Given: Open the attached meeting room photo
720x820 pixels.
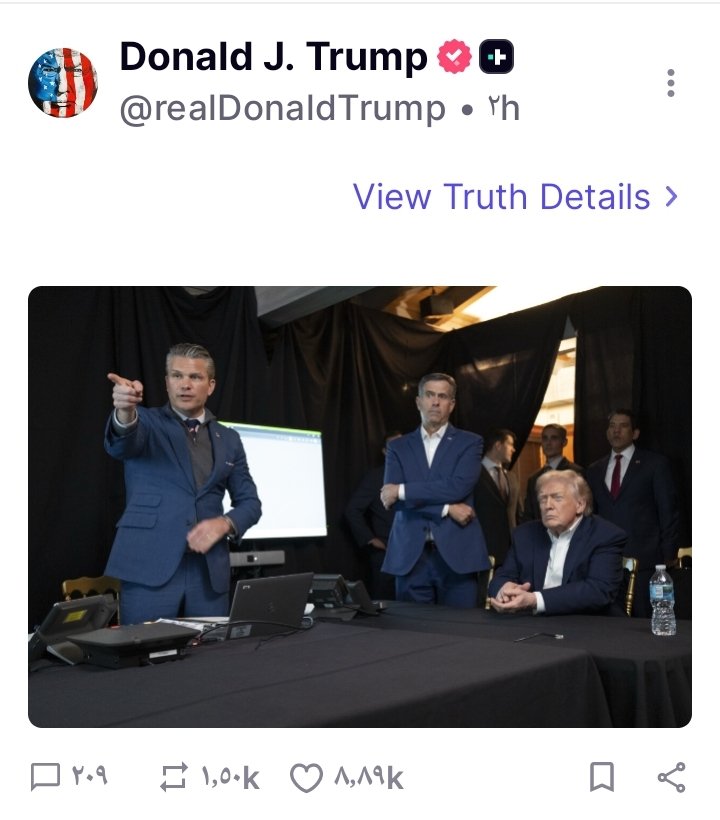Looking at the screenshot, I should [360, 506].
